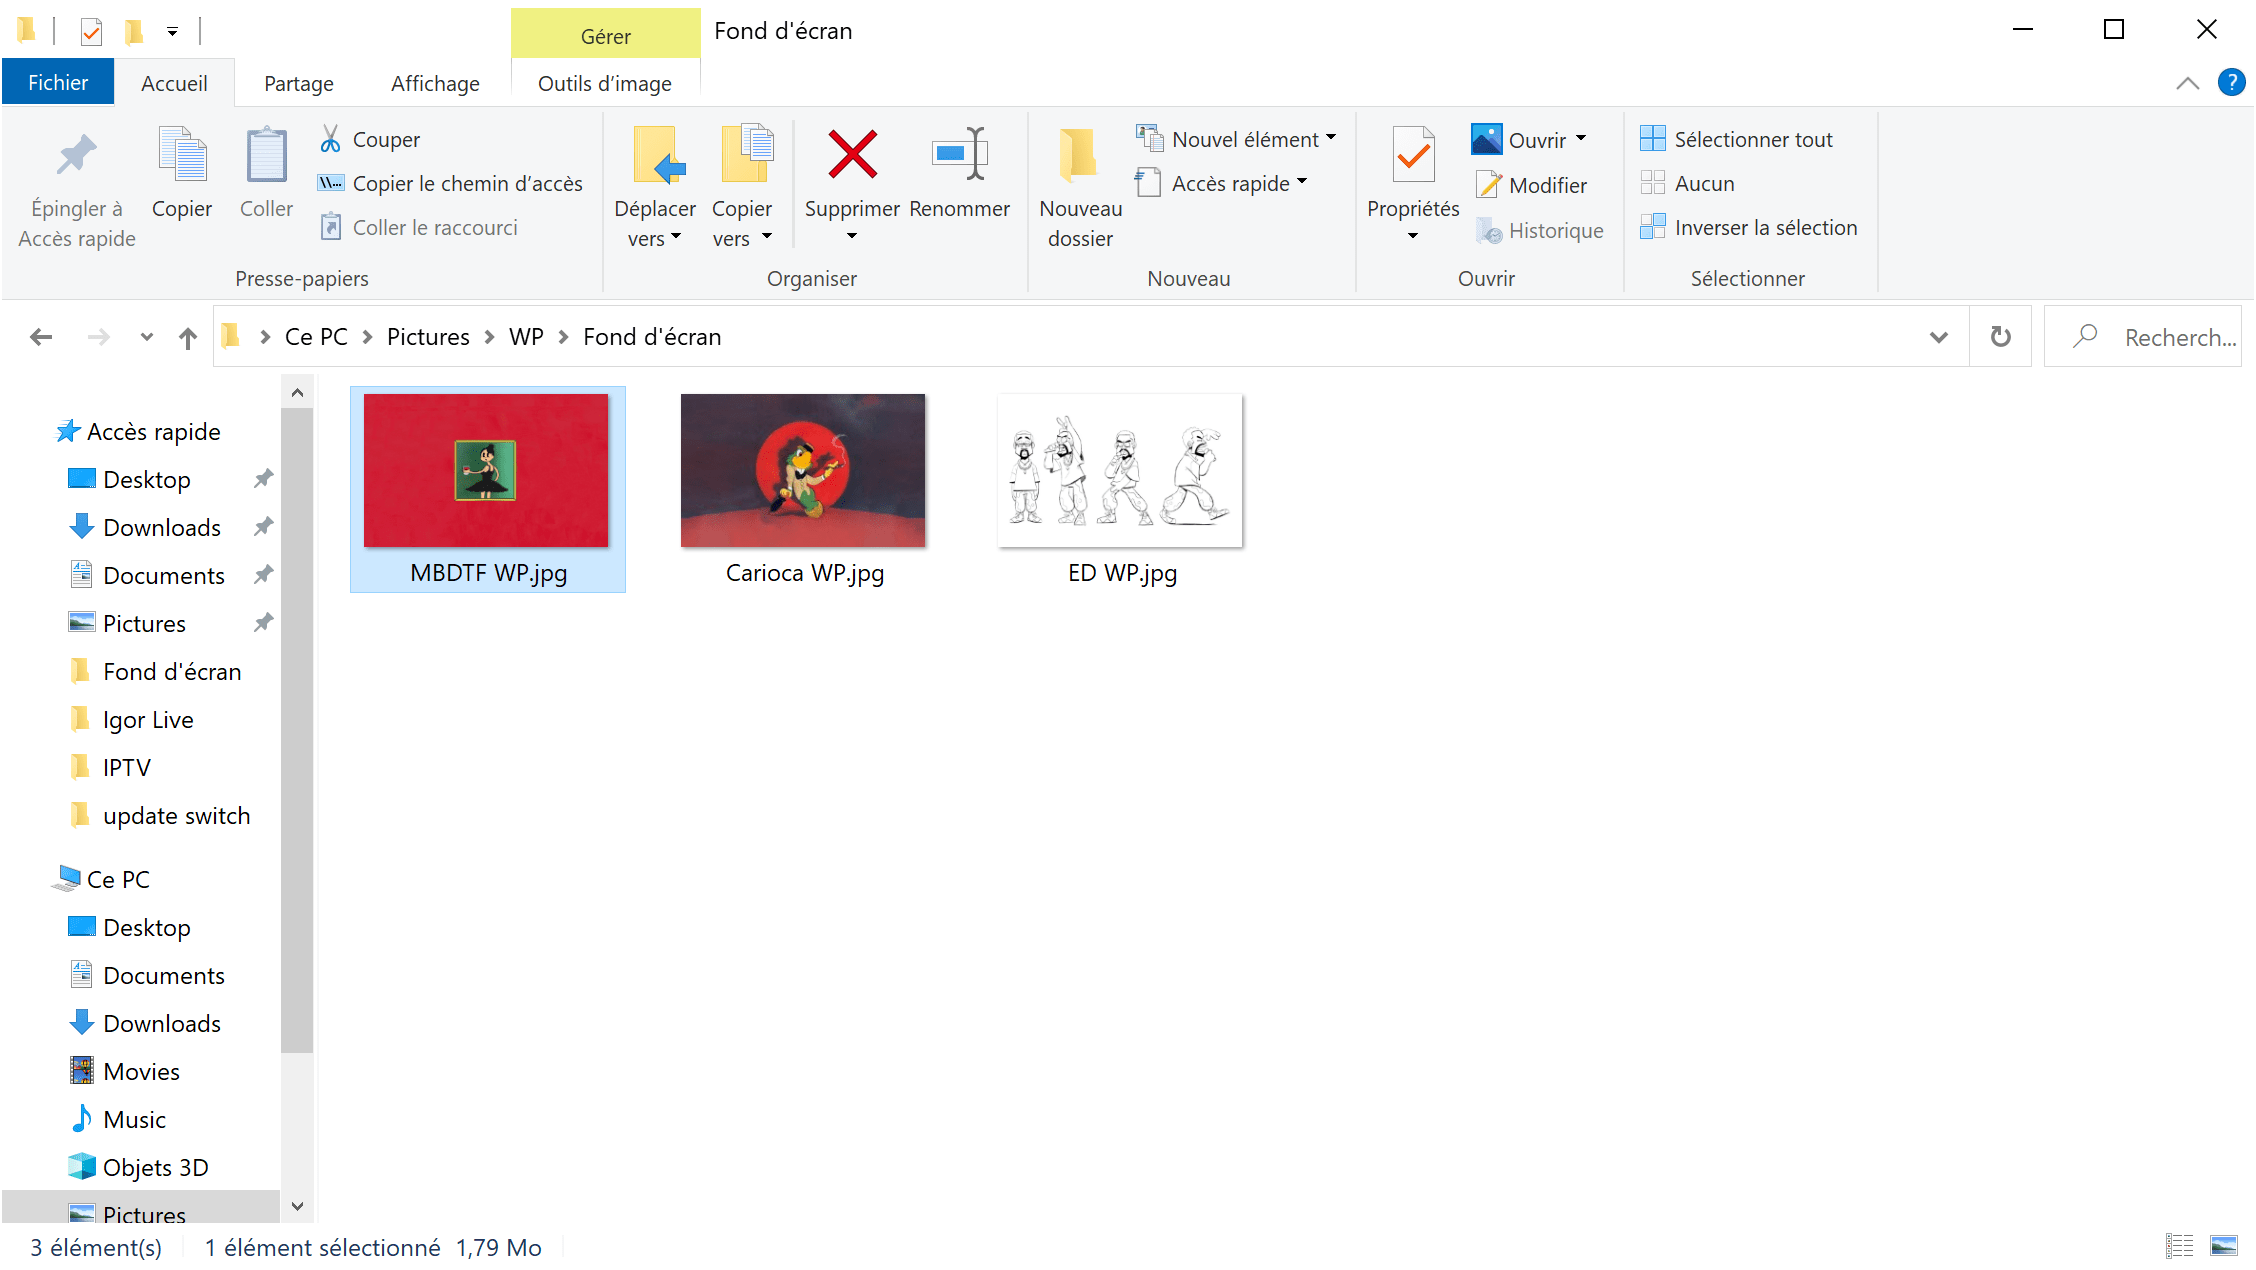Switch to large thumbnails view in status bar
Viewport: 2256px width, 1270px height.
2225,1245
